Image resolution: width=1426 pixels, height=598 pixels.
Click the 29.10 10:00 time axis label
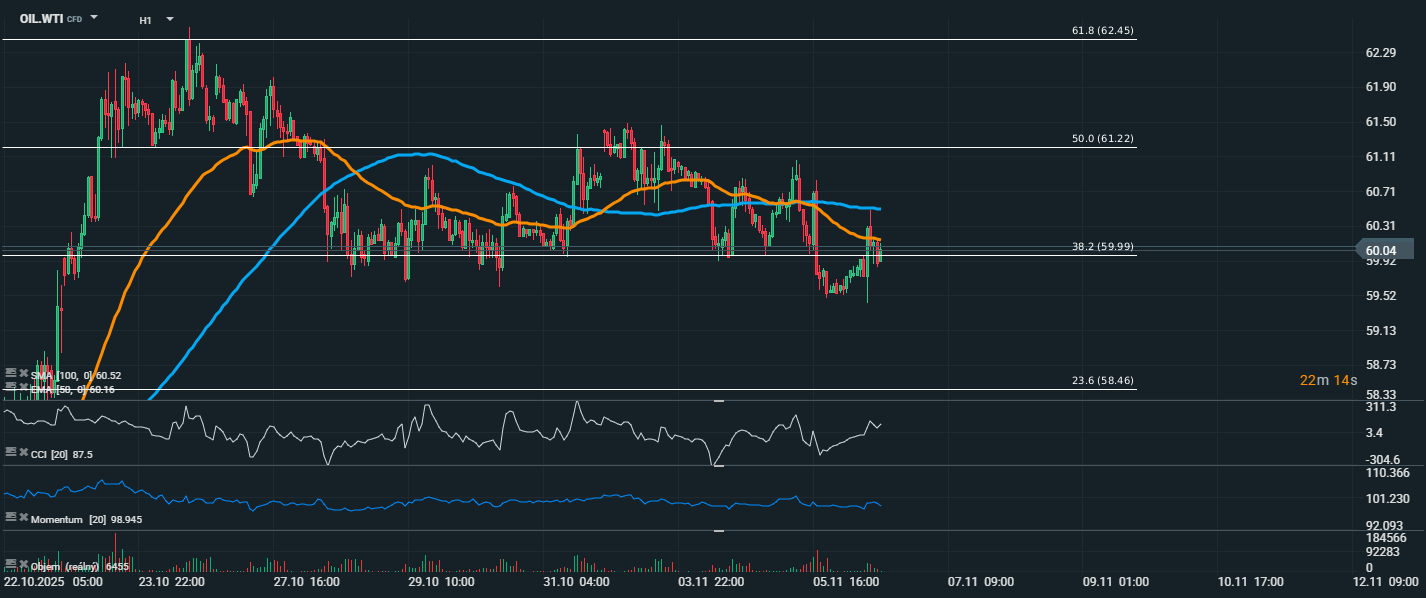coord(443,581)
